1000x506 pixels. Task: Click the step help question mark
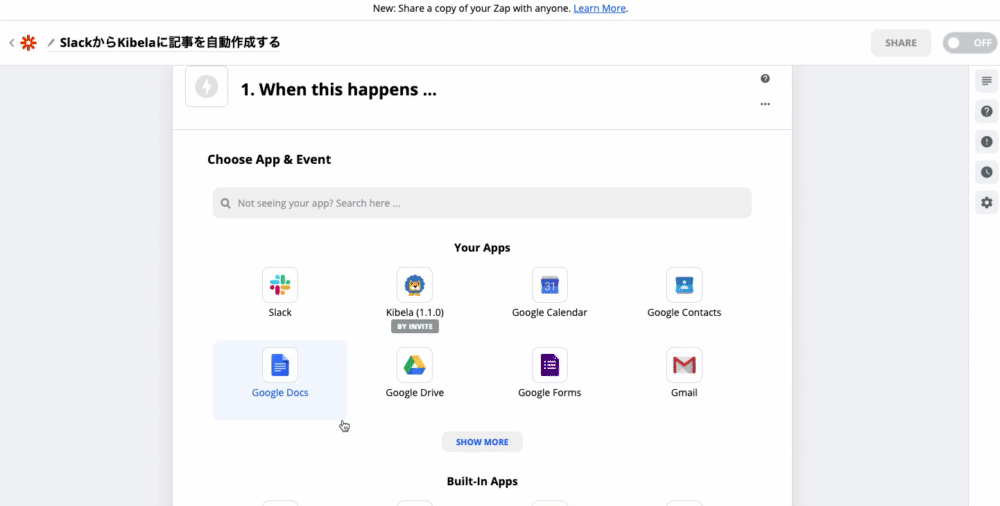point(765,79)
